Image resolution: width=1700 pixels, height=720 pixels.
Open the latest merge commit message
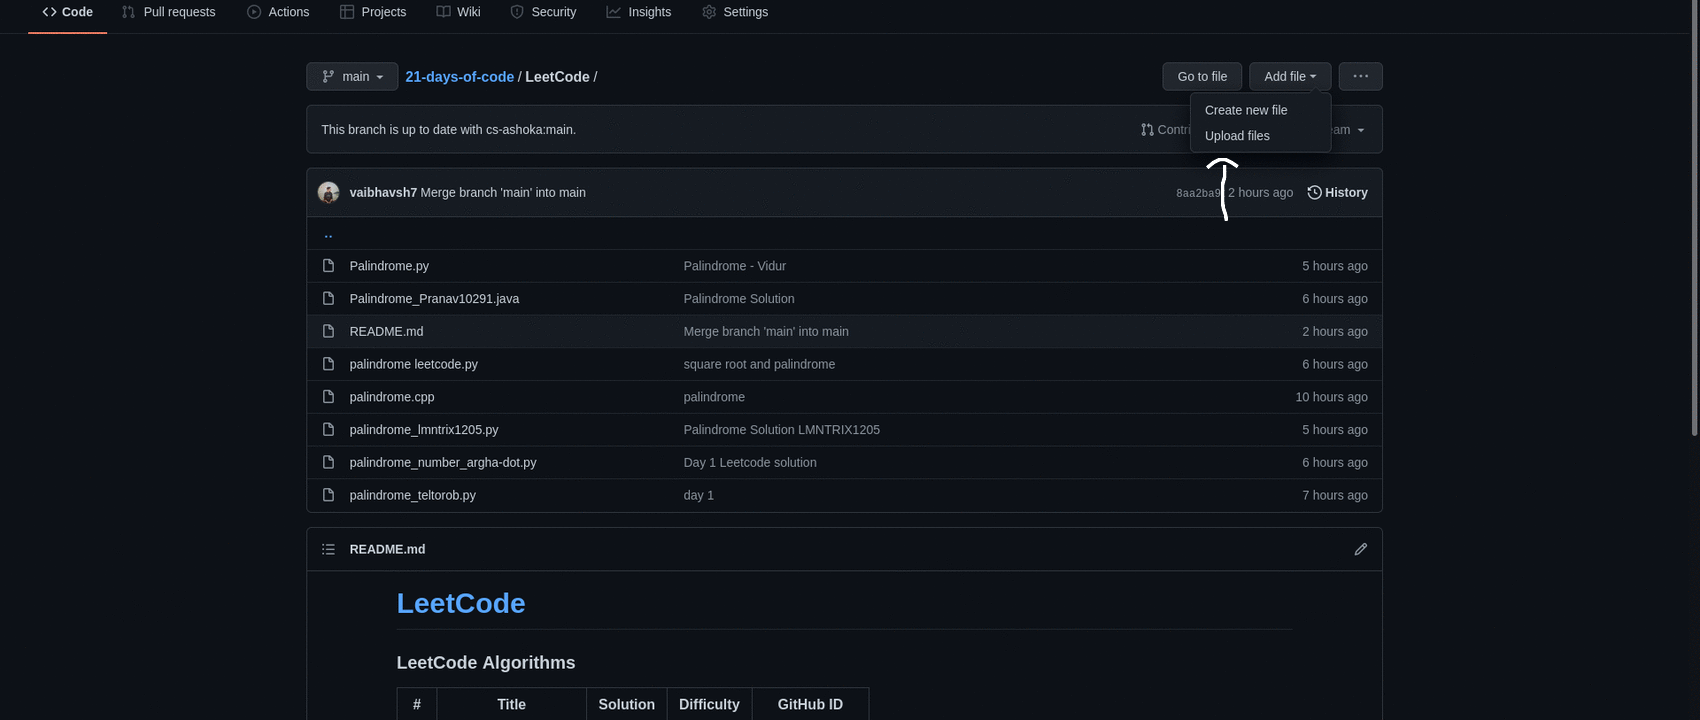coord(503,193)
